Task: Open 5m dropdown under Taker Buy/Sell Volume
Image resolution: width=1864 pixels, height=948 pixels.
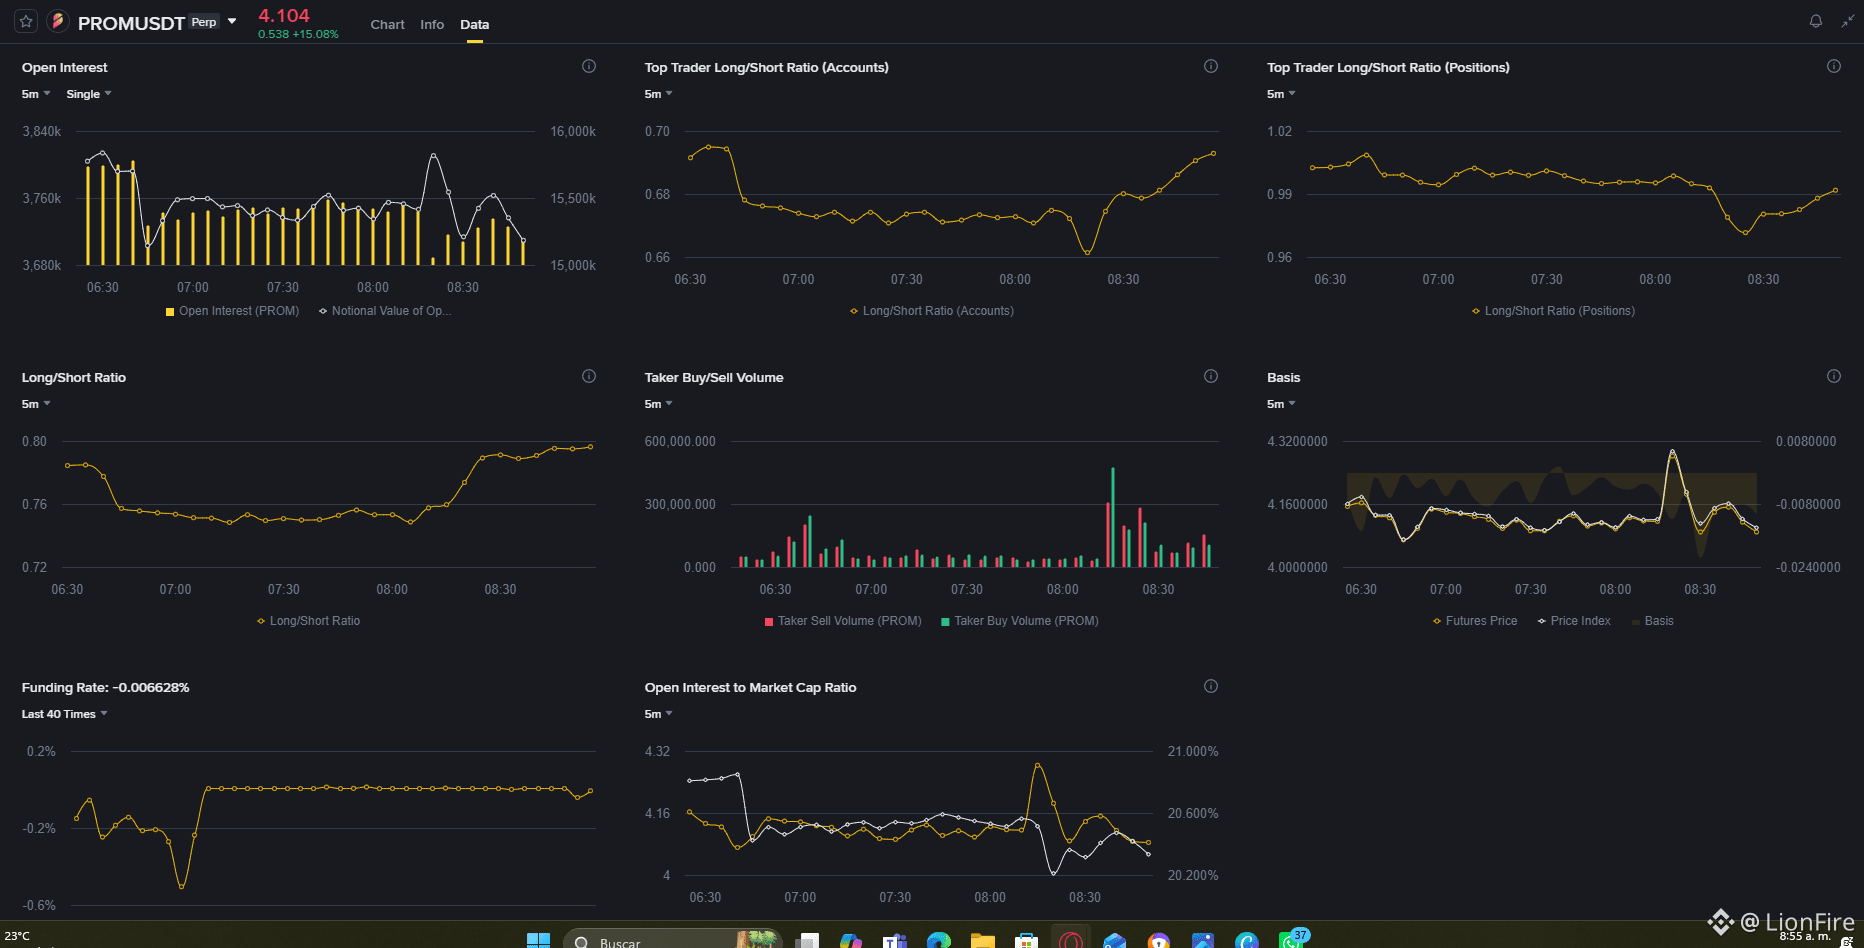Action: [x=658, y=404]
